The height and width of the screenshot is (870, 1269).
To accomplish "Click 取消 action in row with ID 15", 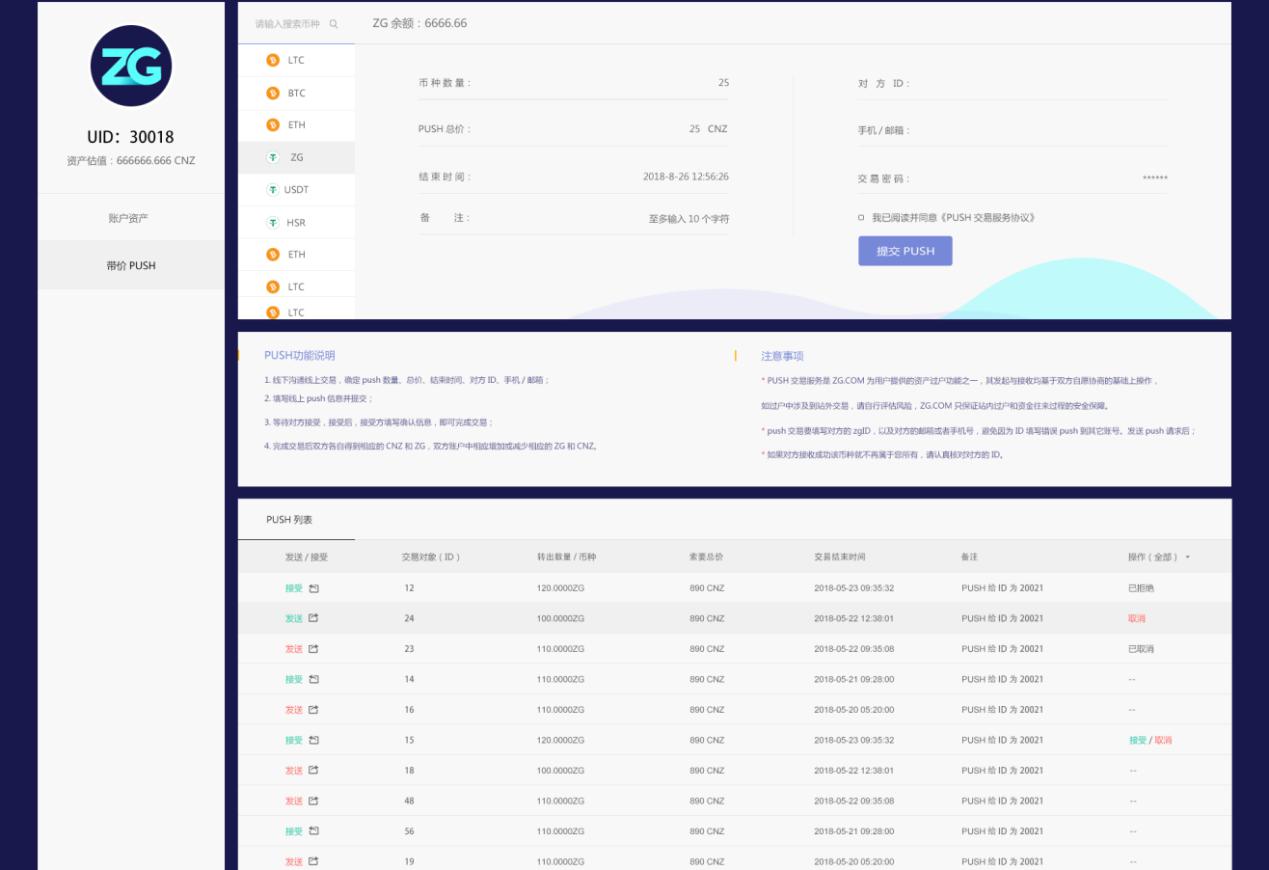I will click(x=1163, y=740).
